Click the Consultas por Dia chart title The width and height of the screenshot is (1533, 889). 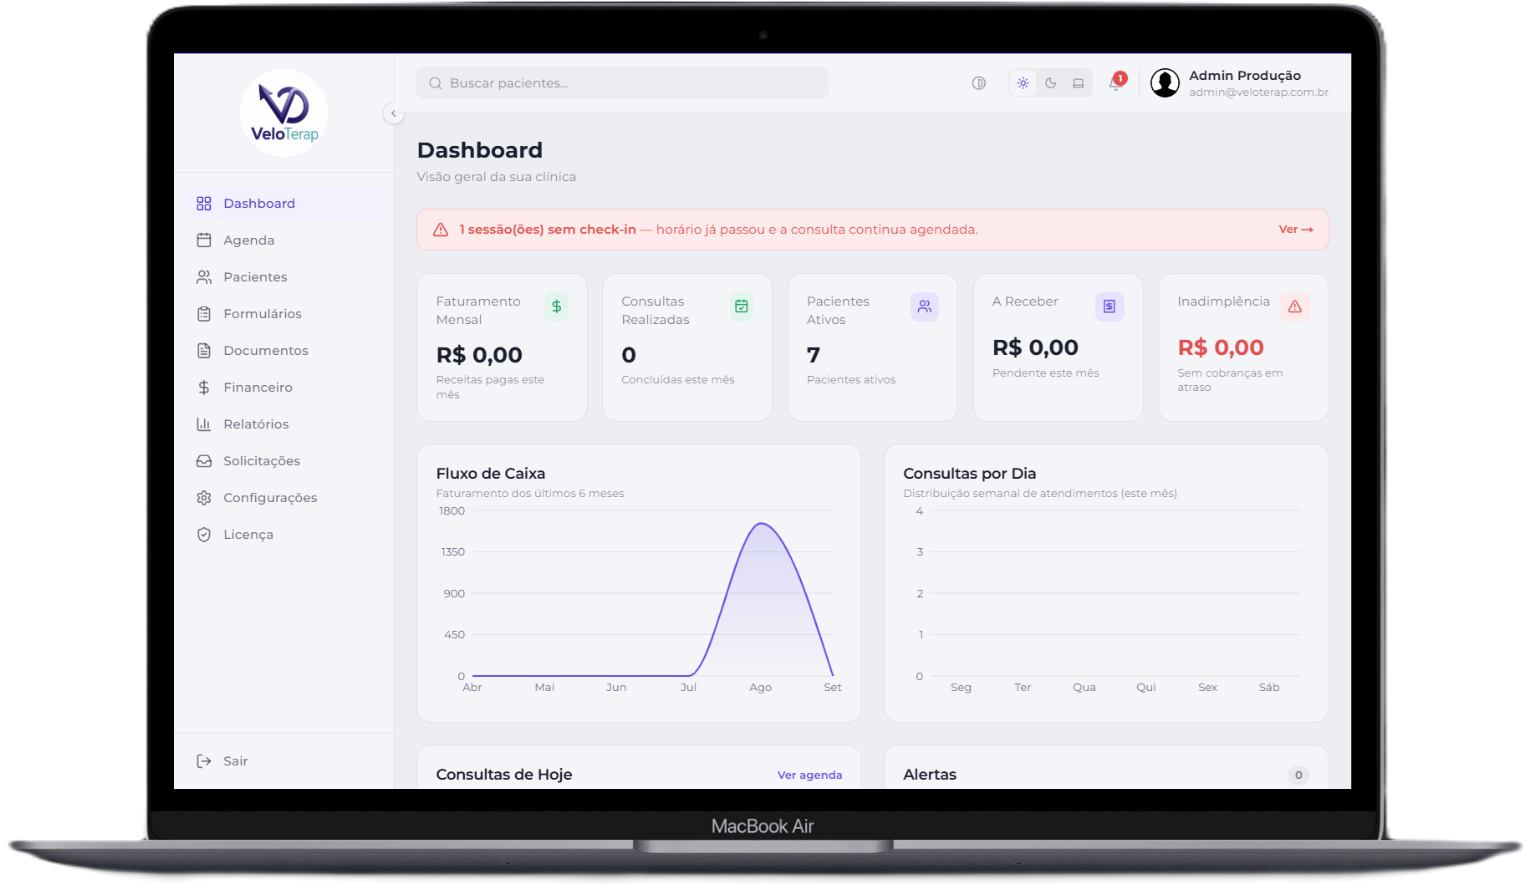(x=970, y=473)
